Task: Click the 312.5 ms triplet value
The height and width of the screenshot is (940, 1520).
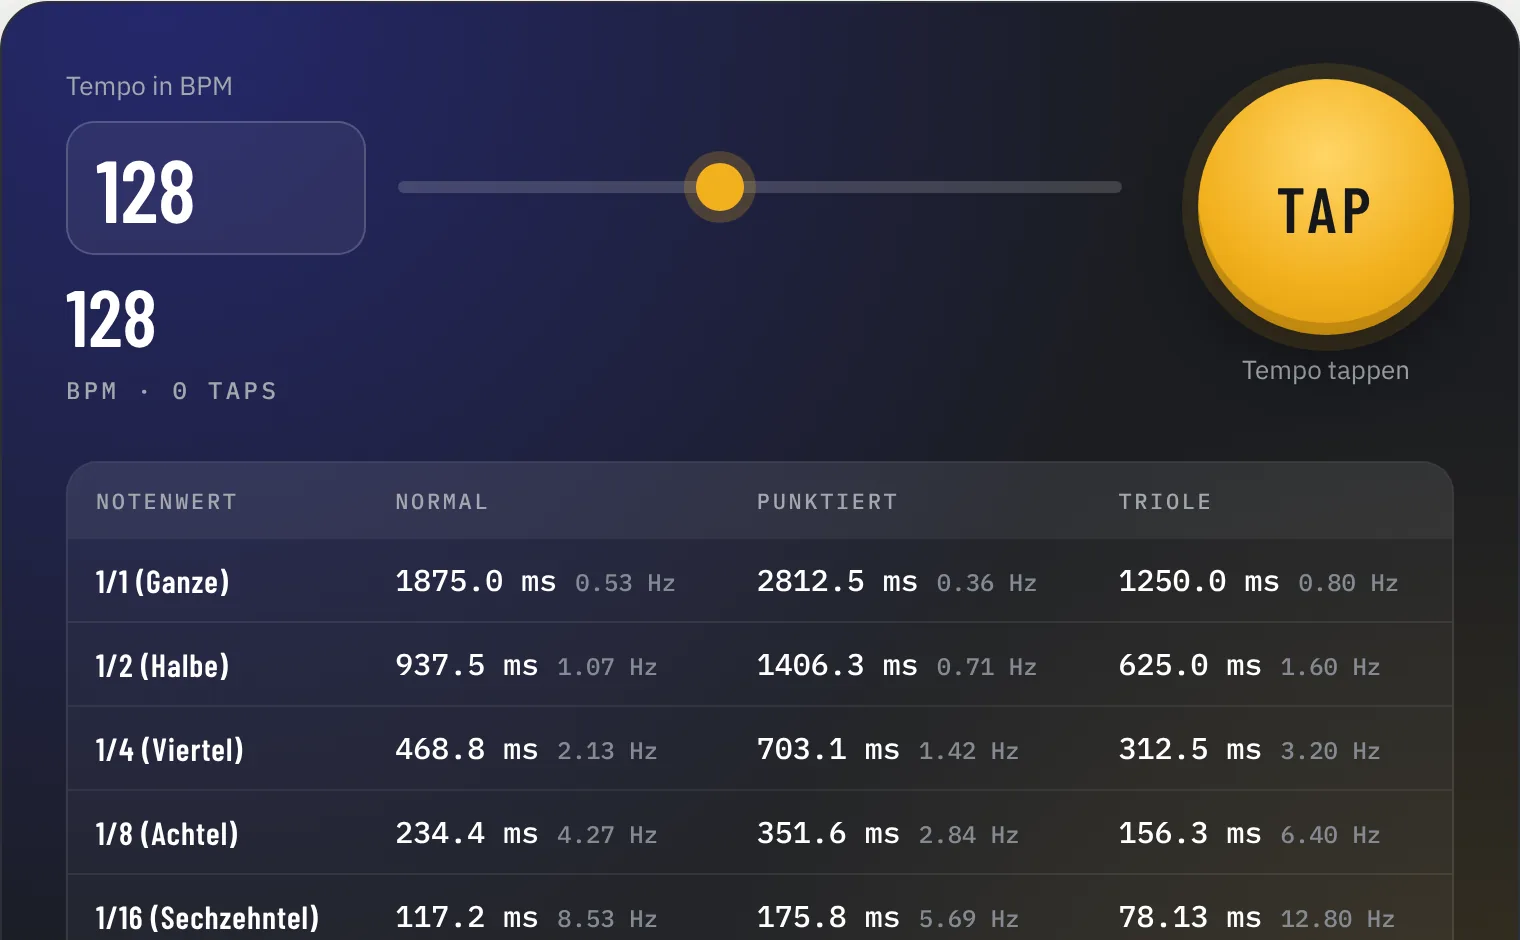Action: click(x=1189, y=749)
